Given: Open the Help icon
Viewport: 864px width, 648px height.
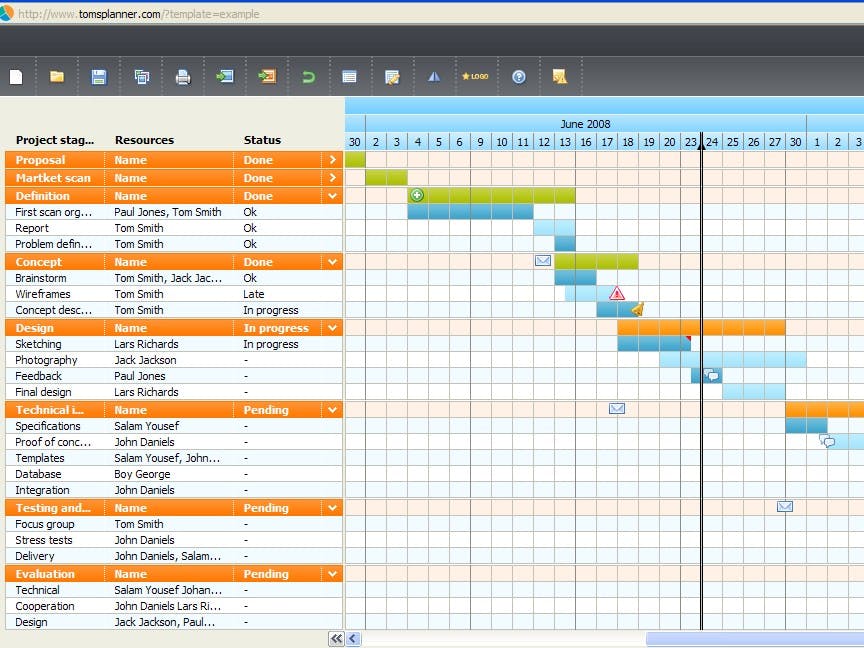Looking at the screenshot, I should (519, 76).
